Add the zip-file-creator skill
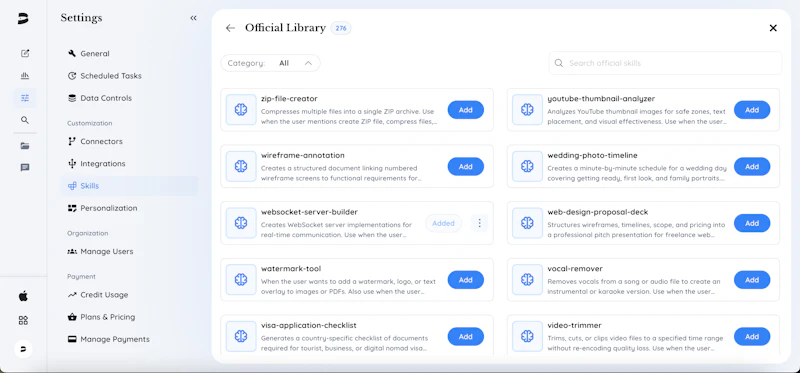800x373 pixels. point(465,110)
